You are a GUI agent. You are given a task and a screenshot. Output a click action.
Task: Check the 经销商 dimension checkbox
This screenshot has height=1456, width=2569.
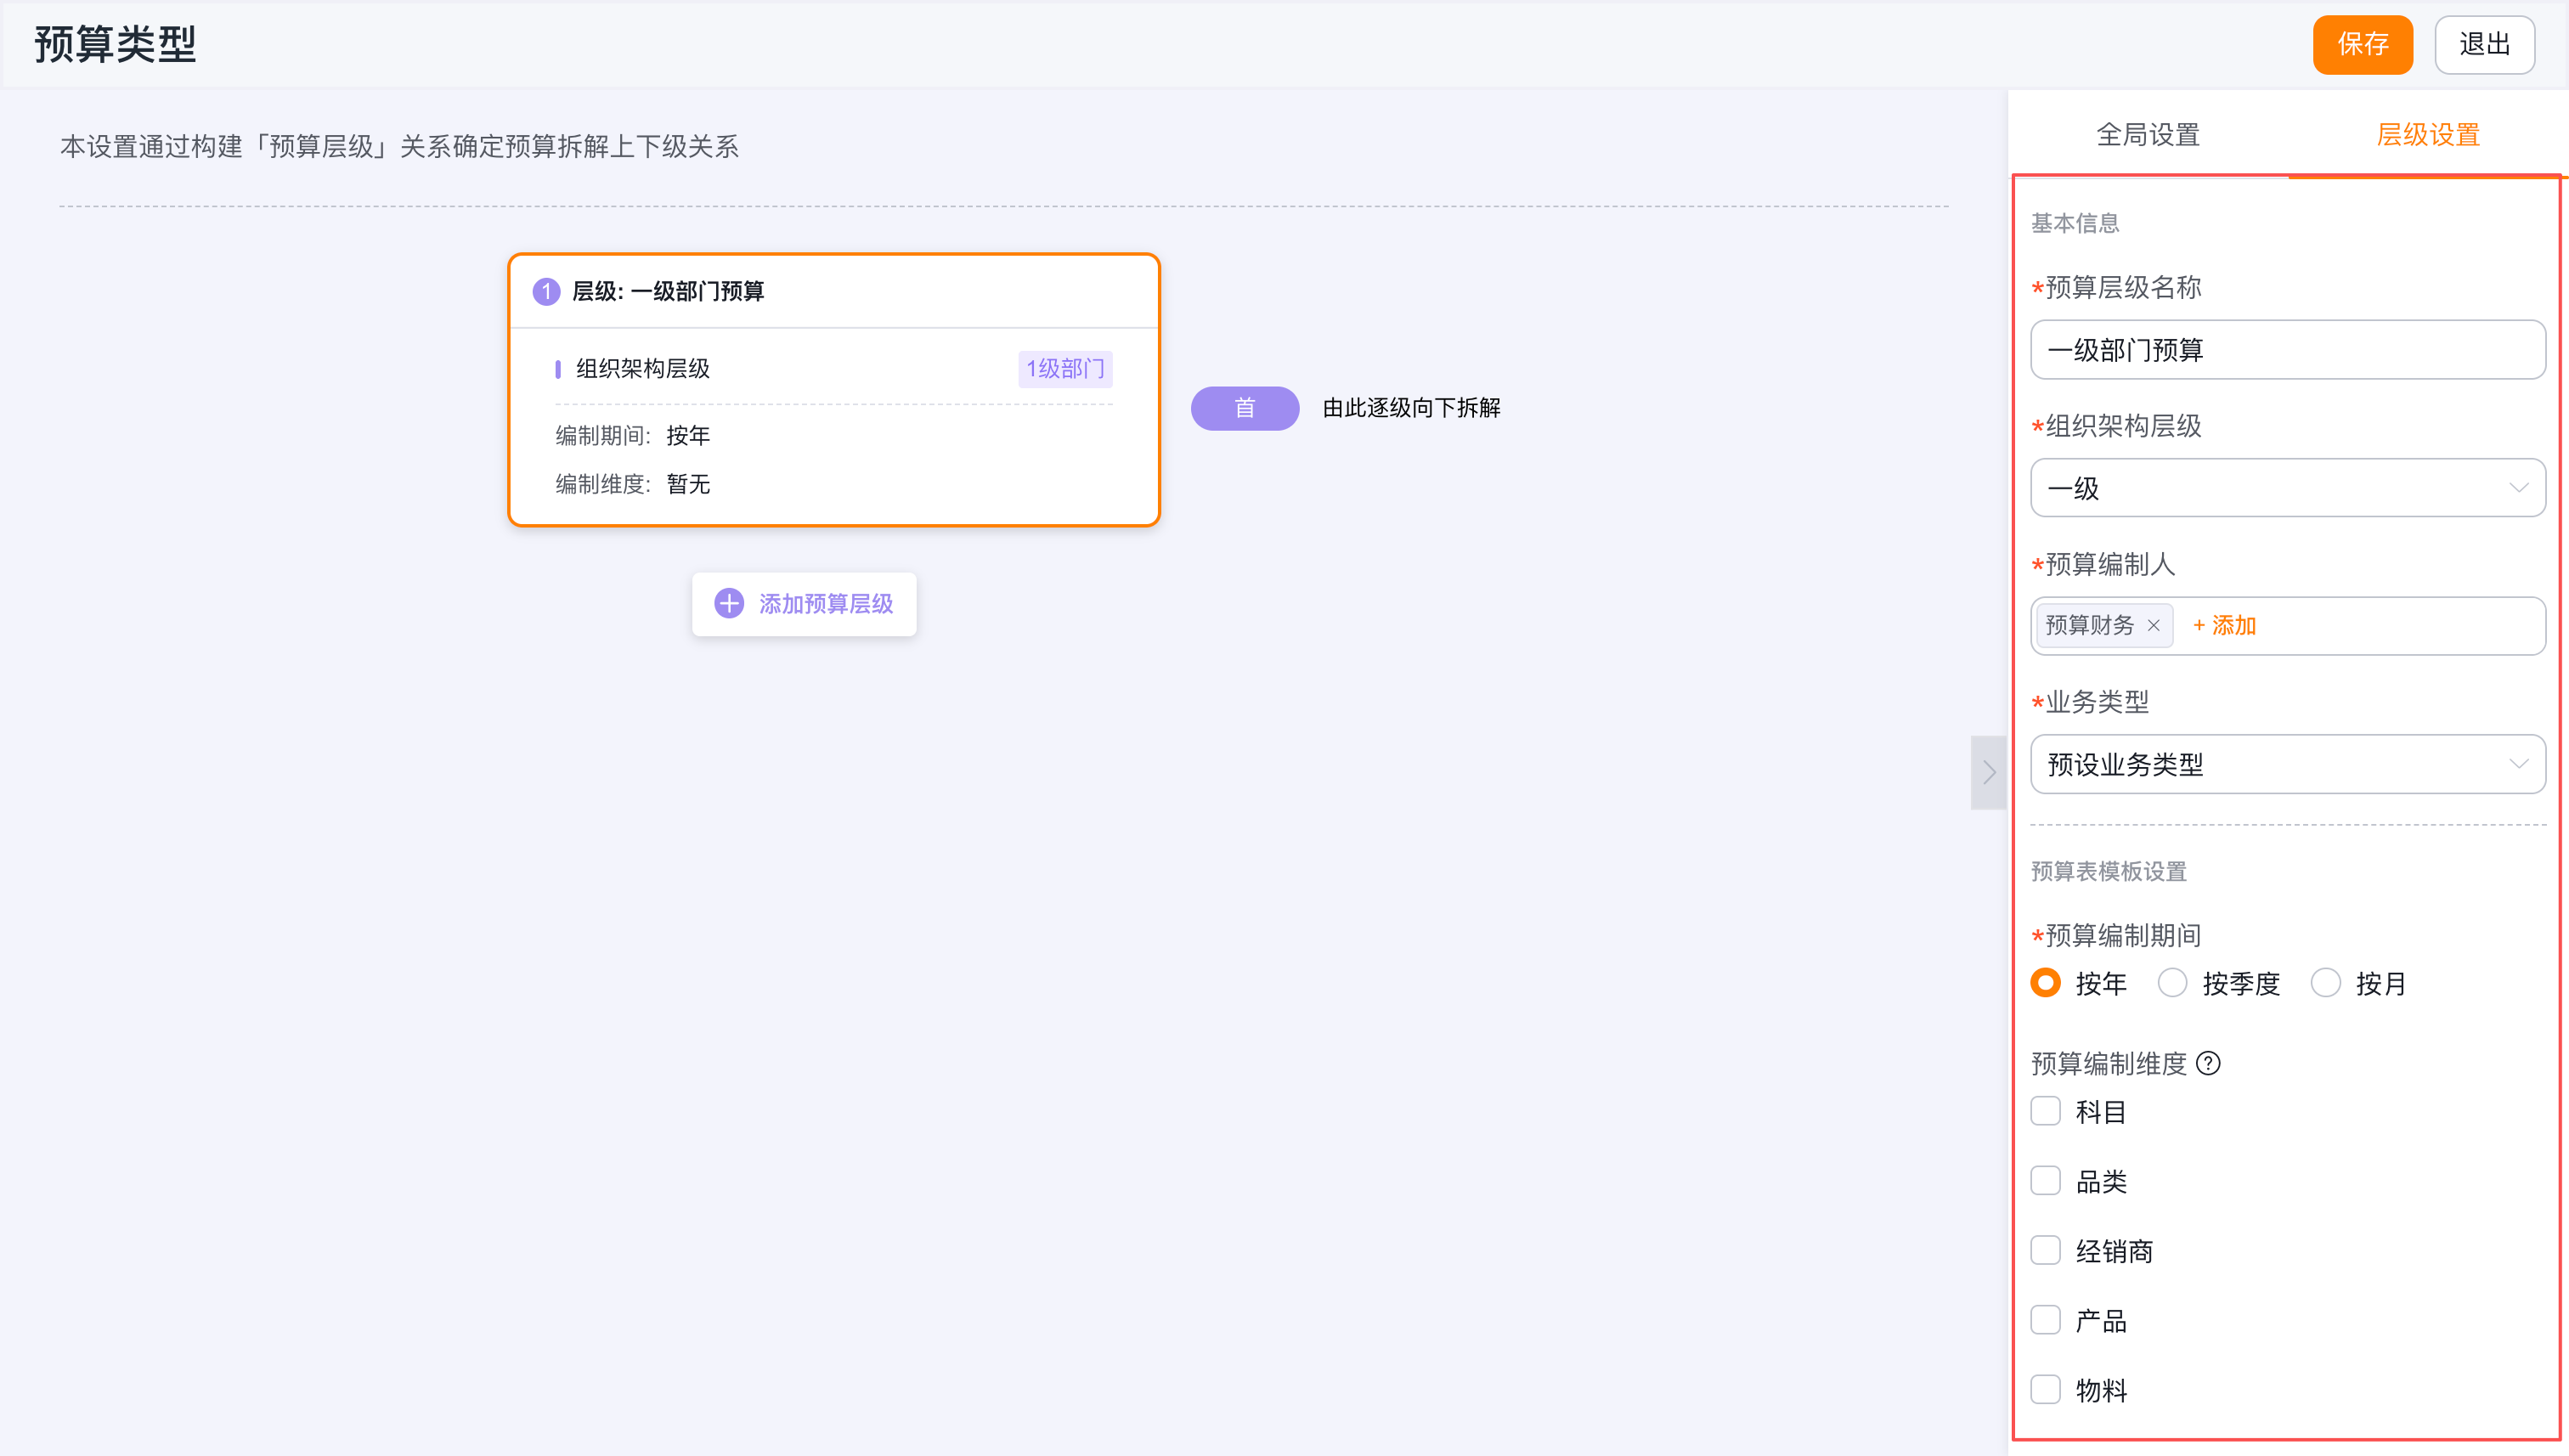point(2046,1250)
